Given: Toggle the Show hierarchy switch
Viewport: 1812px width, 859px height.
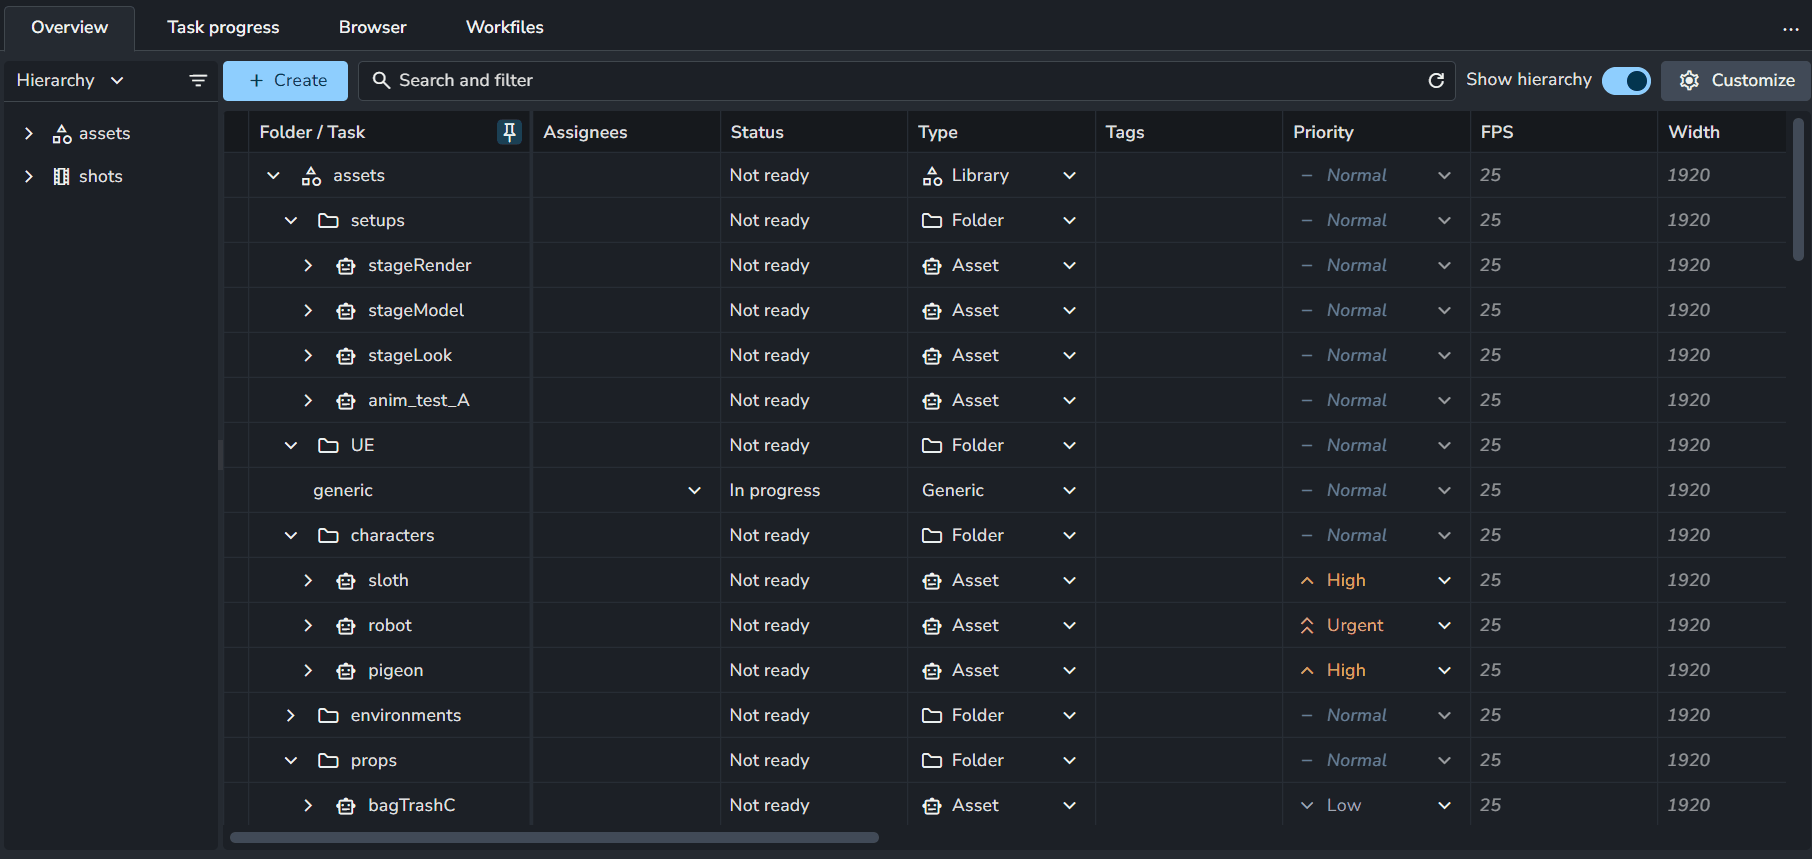Looking at the screenshot, I should pyautogui.click(x=1626, y=80).
